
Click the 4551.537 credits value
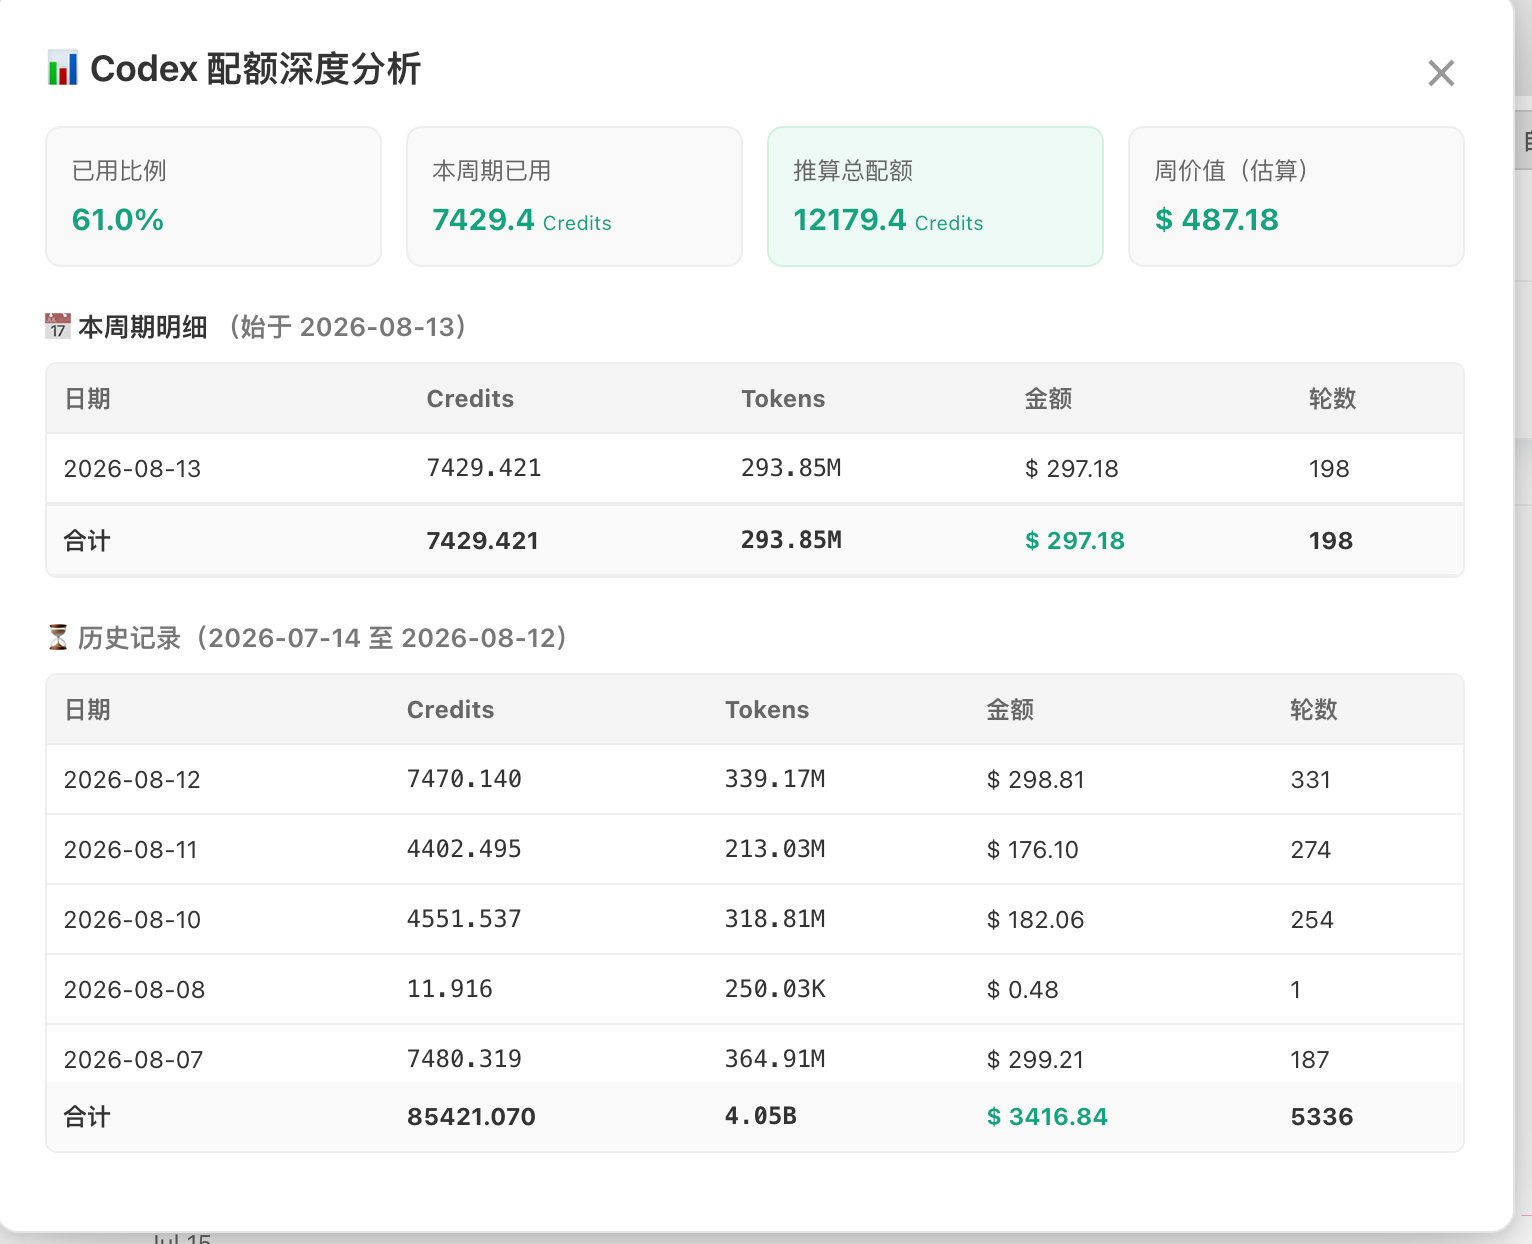pyautogui.click(x=464, y=919)
